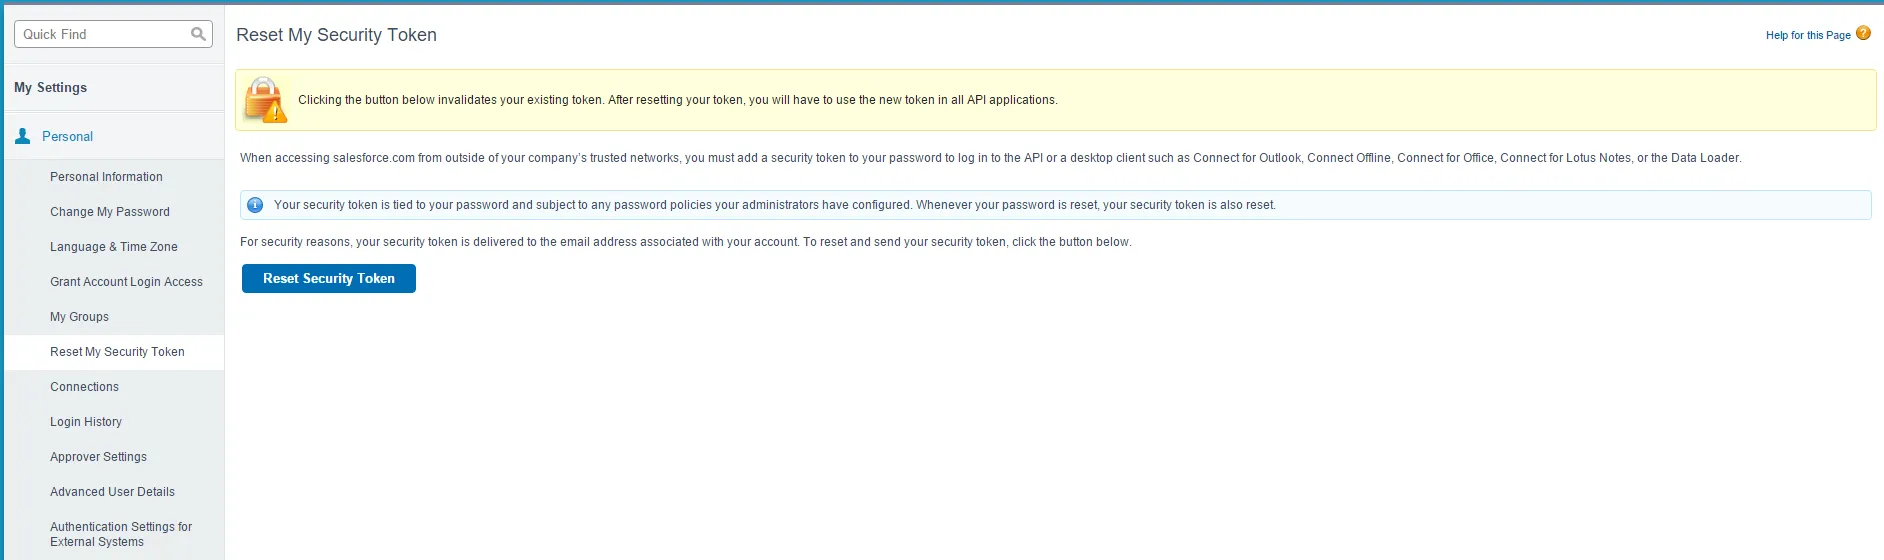Image resolution: width=1884 pixels, height=560 pixels.
Task: Type in the Quick Find search field
Action: [100, 34]
